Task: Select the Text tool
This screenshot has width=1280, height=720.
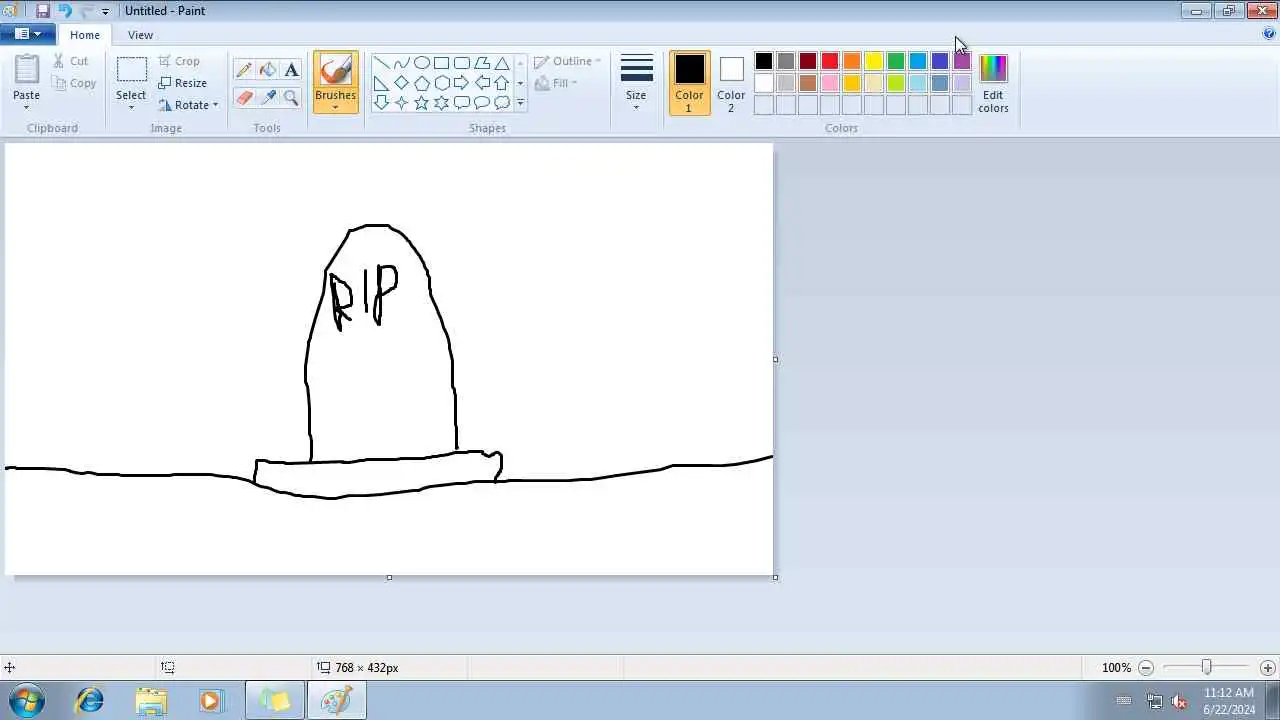Action: point(291,70)
